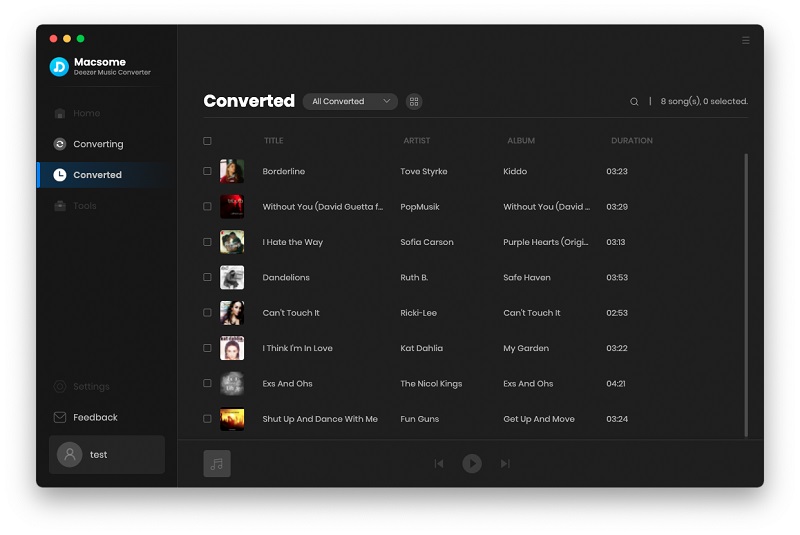800x535 pixels.
Task: Click the Dandelions song title
Action: tap(286, 277)
